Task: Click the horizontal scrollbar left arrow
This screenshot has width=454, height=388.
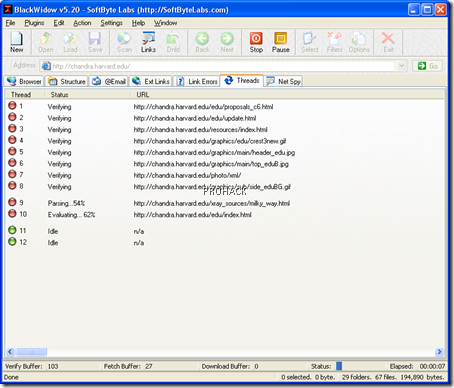Action: click(10, 352)
